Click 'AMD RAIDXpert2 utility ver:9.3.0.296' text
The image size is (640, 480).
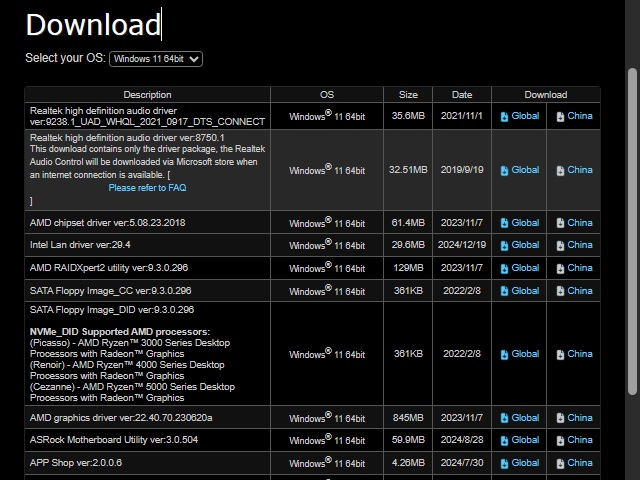(x=109, y=268)
